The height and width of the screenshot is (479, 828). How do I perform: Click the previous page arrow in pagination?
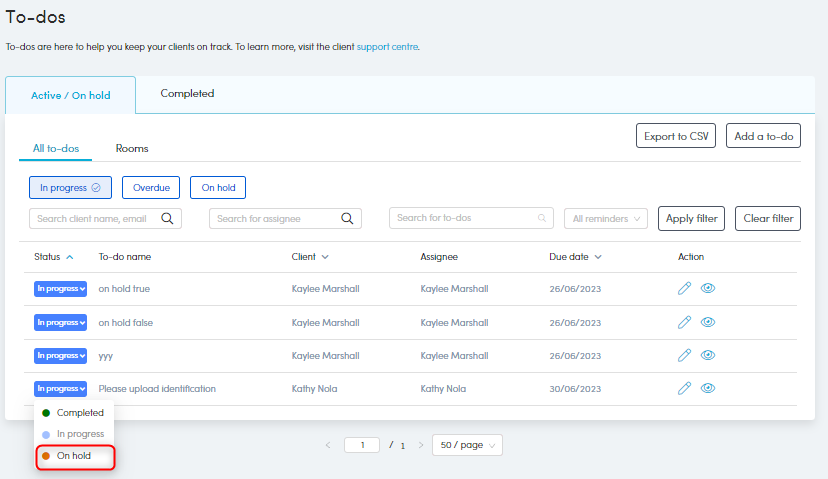click(327, 445)
